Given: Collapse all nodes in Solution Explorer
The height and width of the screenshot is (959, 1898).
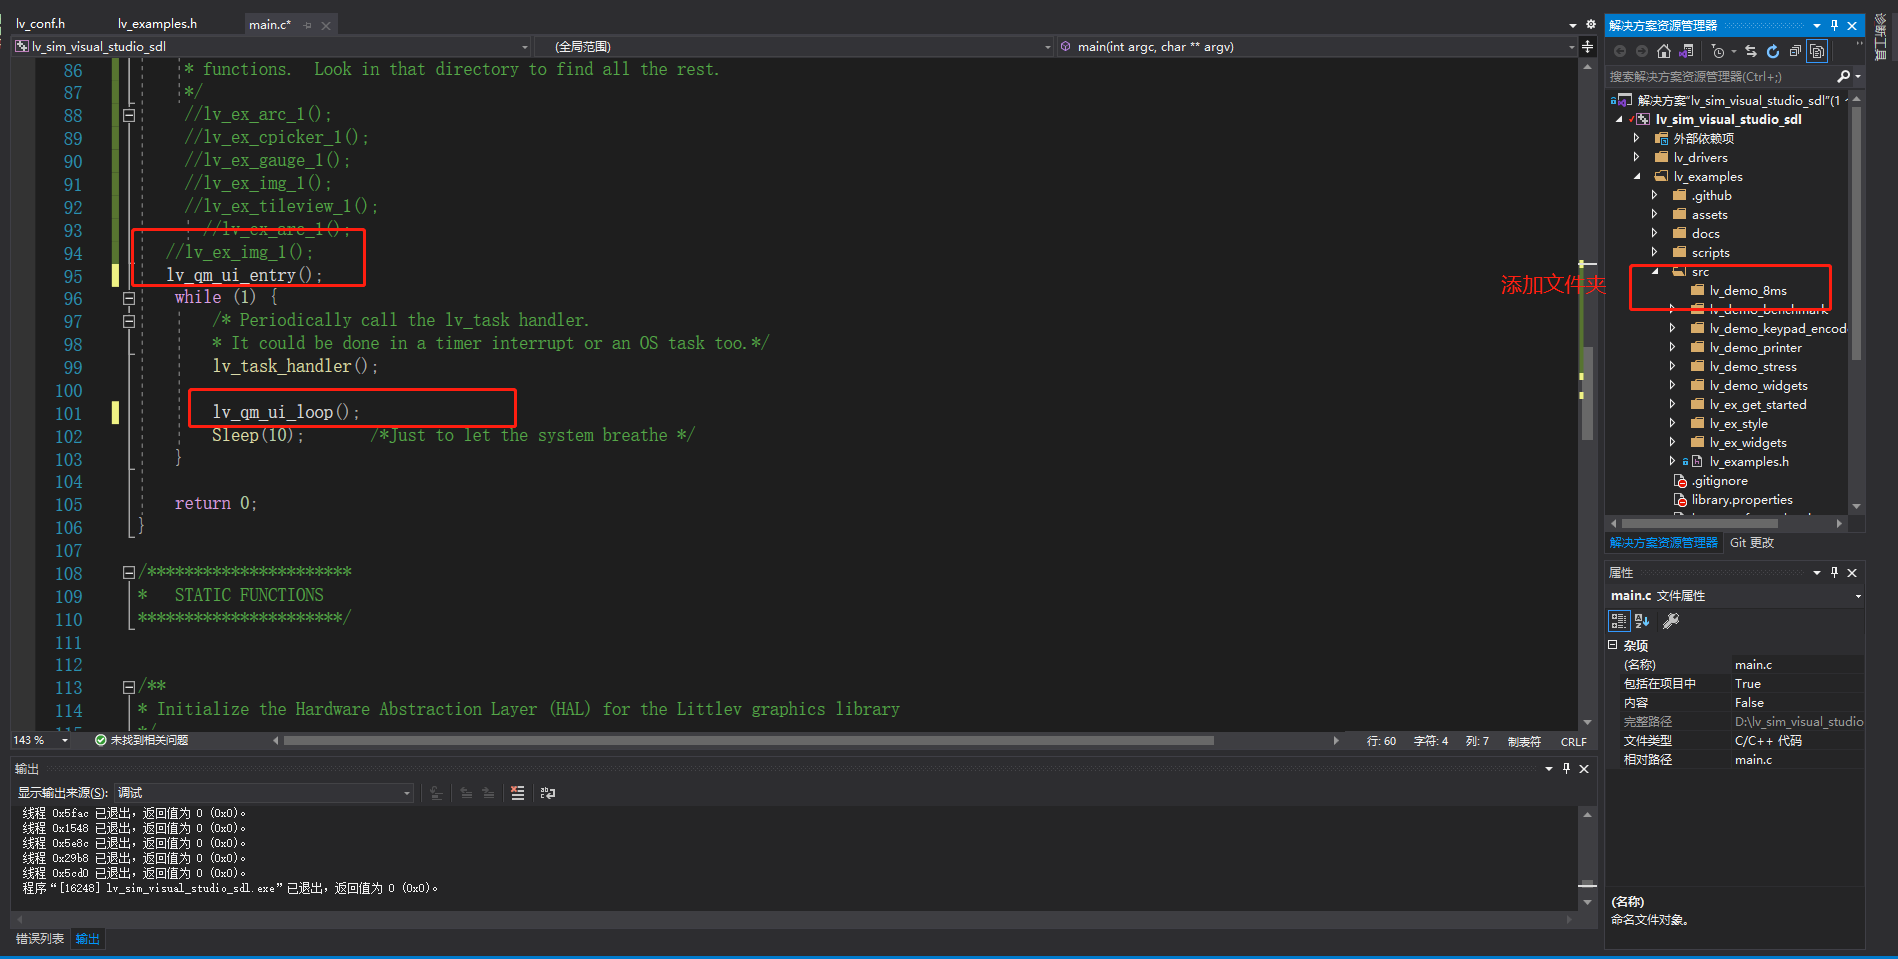Looking at the screenshot, I should (x=1795, y=51).
